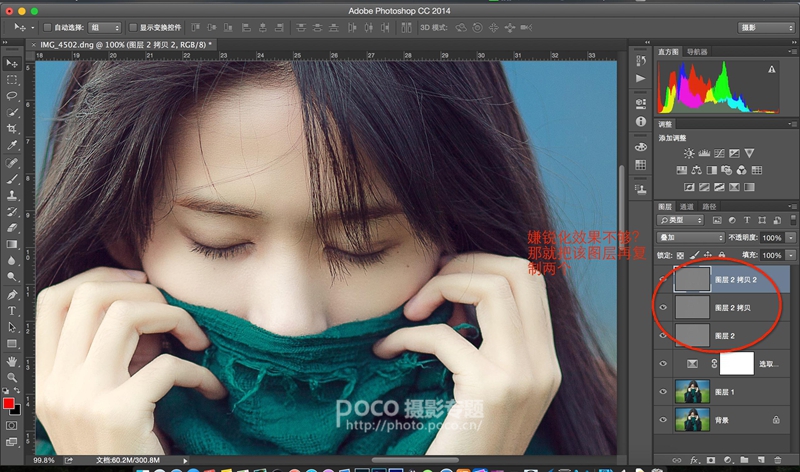Hide the 图层 1 layer
The image size is (800, 472).
pyautogui.click(x=663, y=391)
